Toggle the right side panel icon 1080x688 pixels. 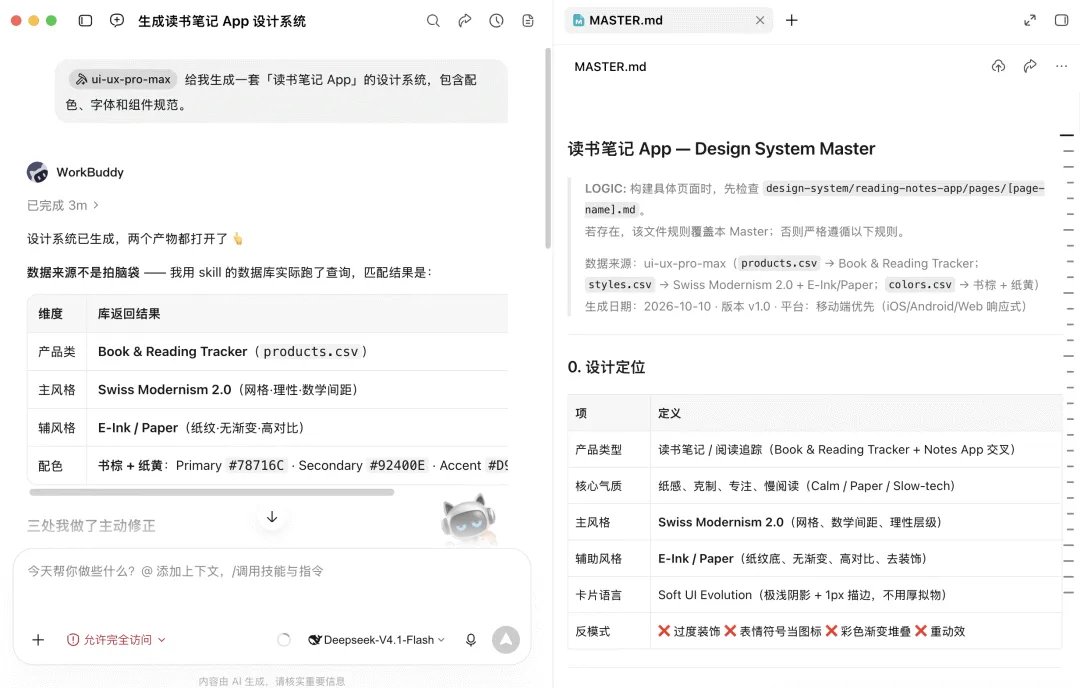[1061, 21]
